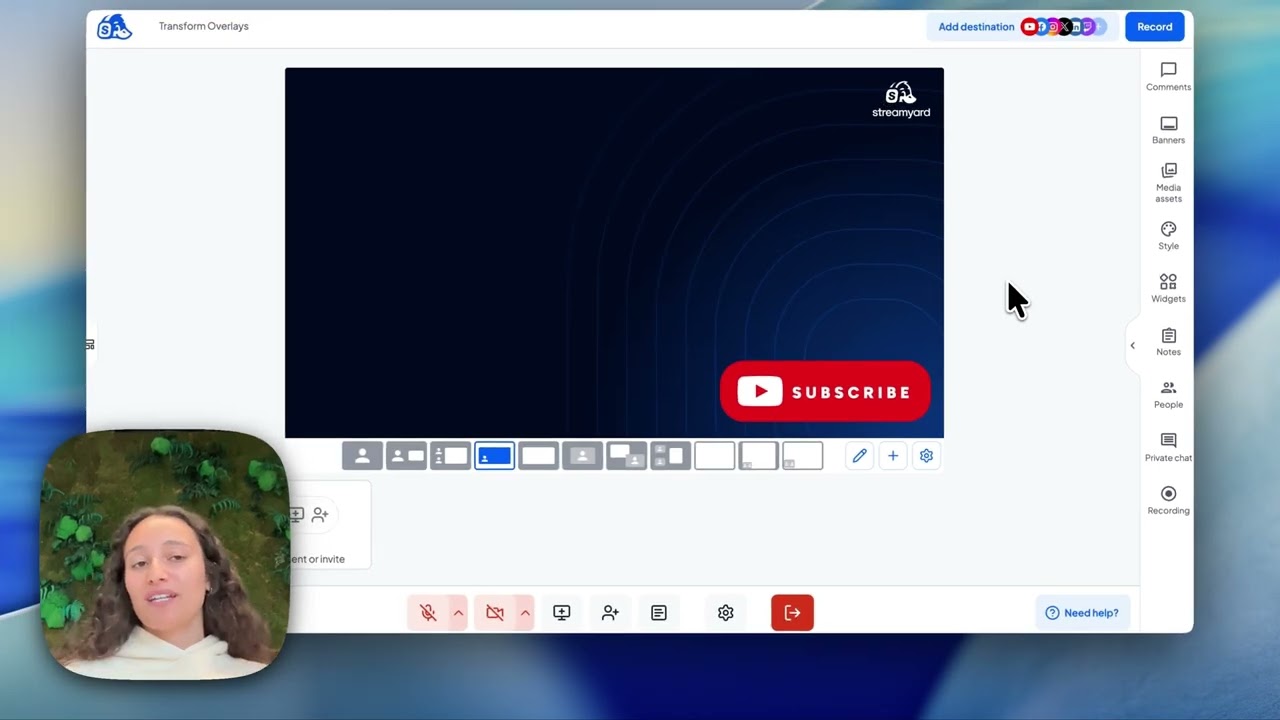This screenshot has height=720, width=1280.
Task: Select the single-person solo layout
Action: [x=362, y=456]
